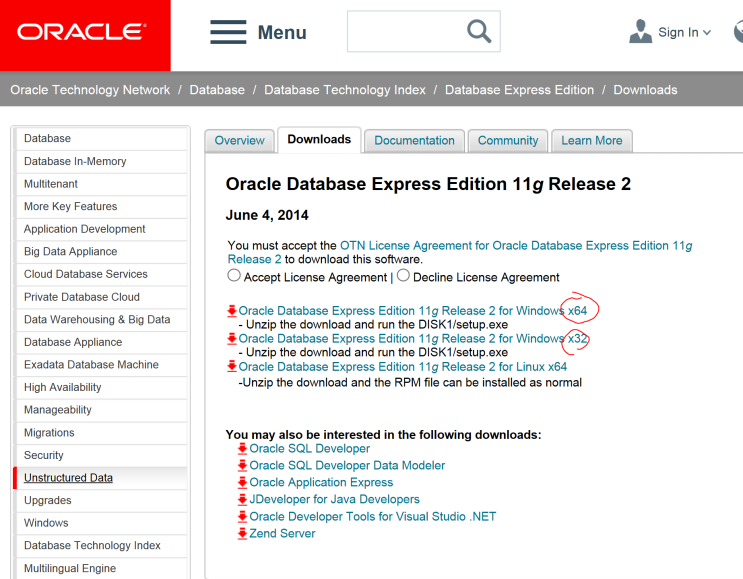This screenshot has width=743, height=579.
Task: Select Unstructured Data in the sidebar
Action: (x=68, y=478)
